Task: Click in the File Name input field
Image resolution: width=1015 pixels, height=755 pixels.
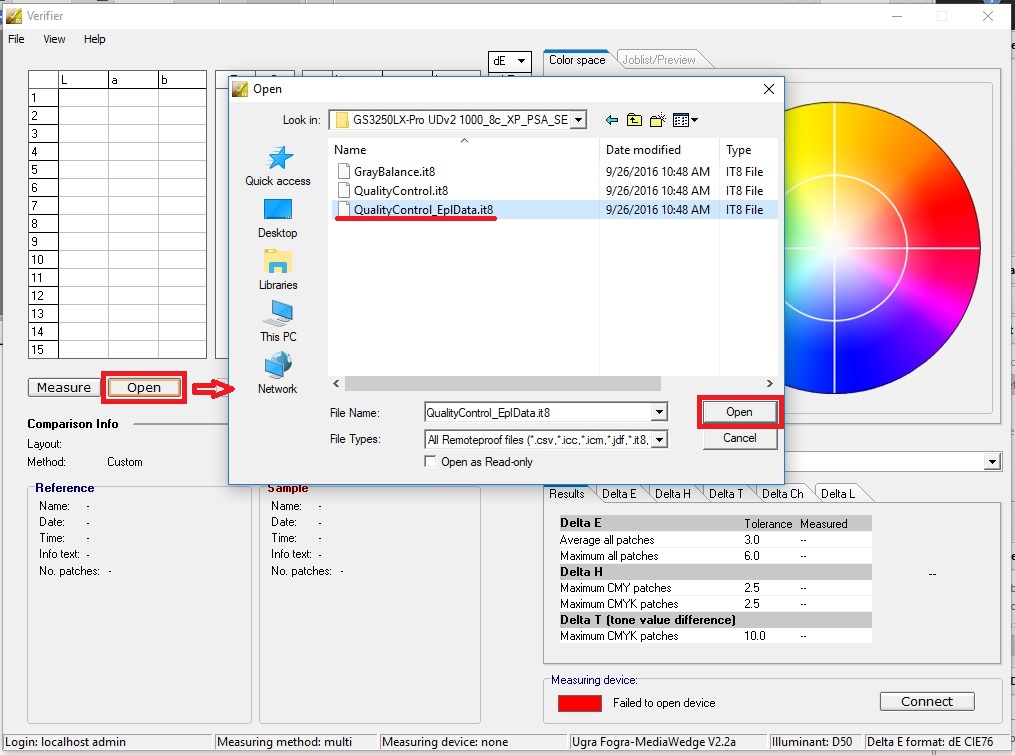Action: click(x=538, y=412)
